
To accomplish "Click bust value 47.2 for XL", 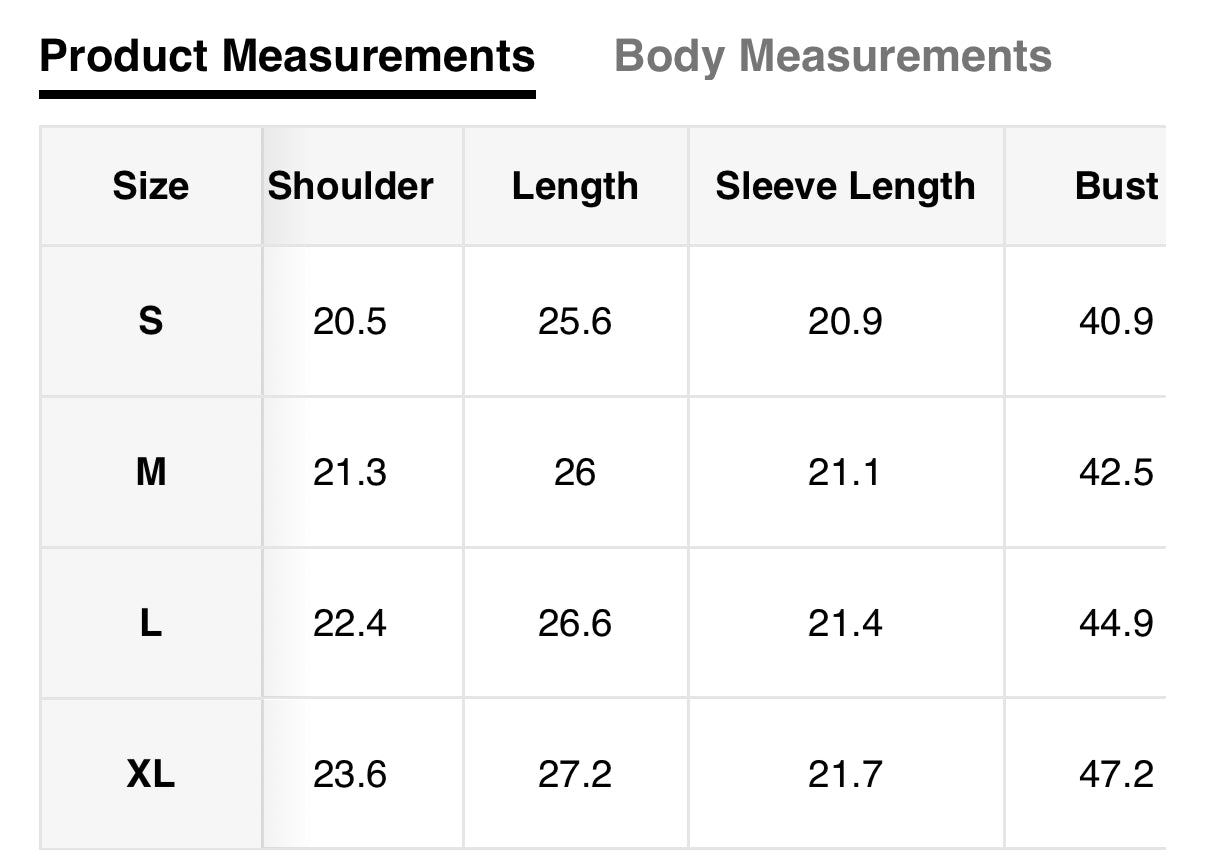I will (x=1116, y=774).
